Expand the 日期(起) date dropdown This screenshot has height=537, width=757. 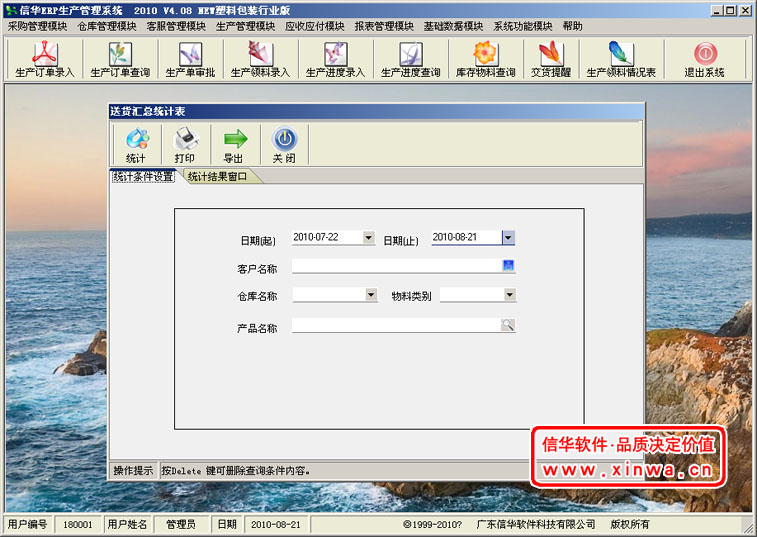click(x=368, y=237)
